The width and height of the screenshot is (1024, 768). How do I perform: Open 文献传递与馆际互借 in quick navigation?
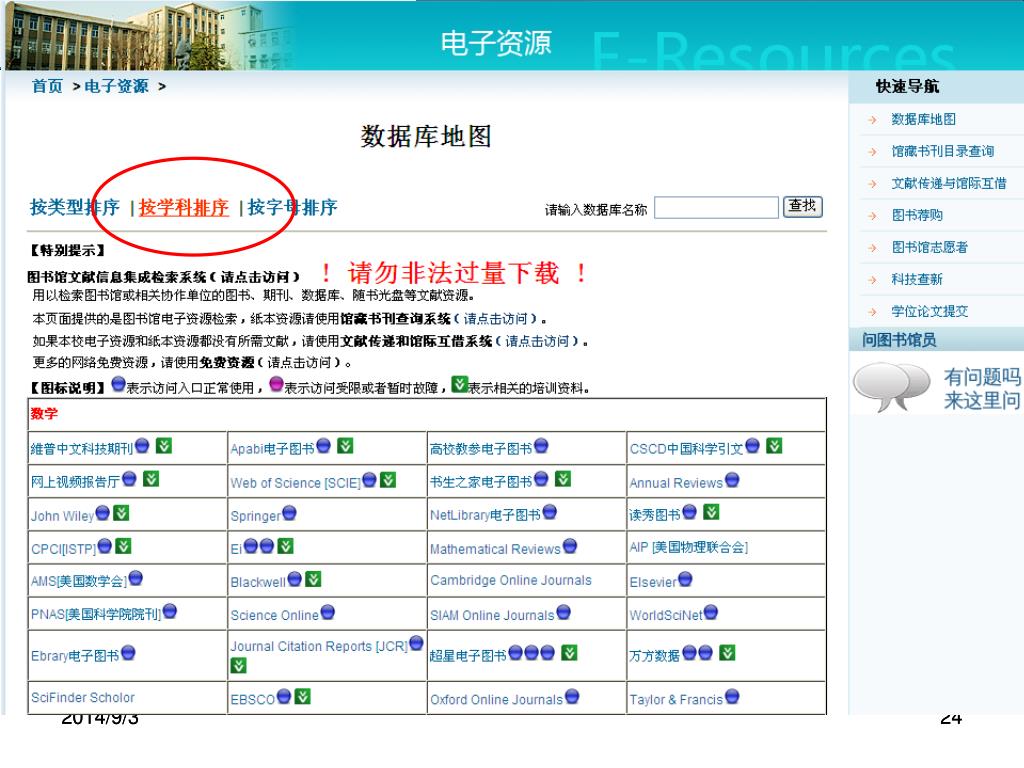[949, 184]
